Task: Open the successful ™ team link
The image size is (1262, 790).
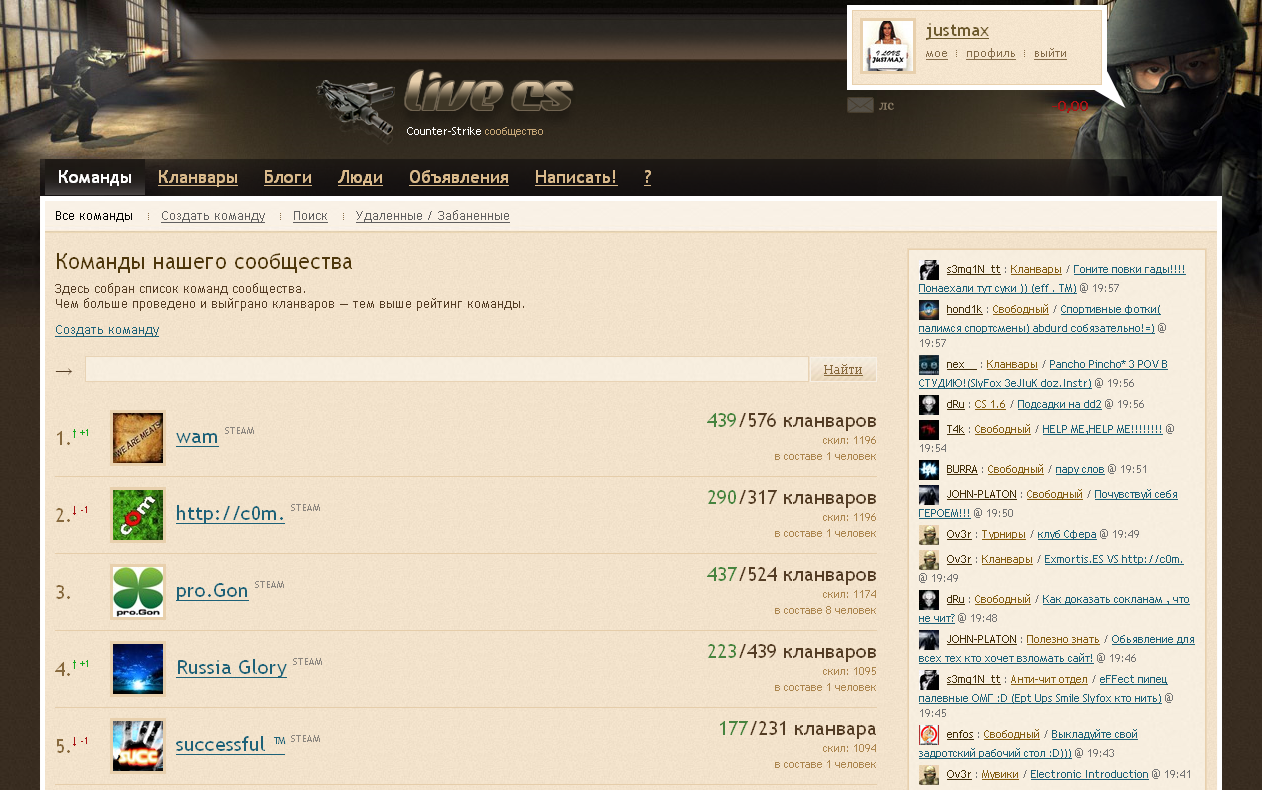Action: coord(230,745)
